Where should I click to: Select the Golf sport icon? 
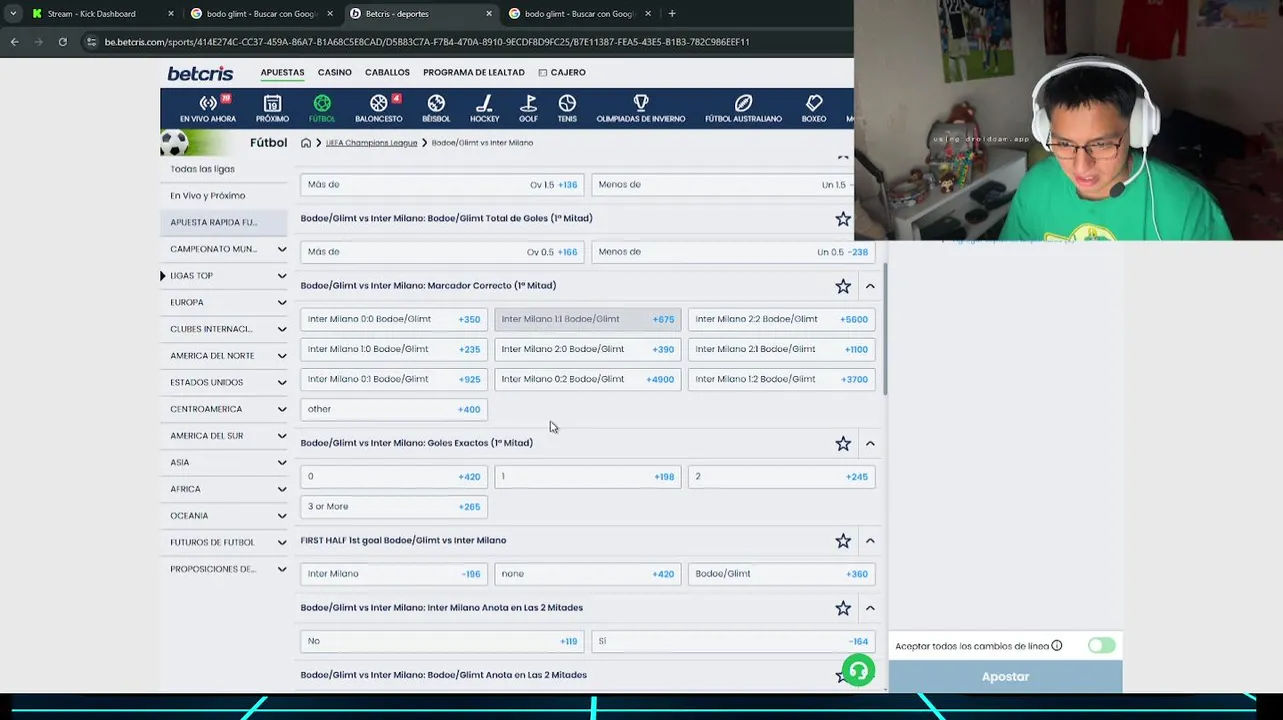[528, 109]
